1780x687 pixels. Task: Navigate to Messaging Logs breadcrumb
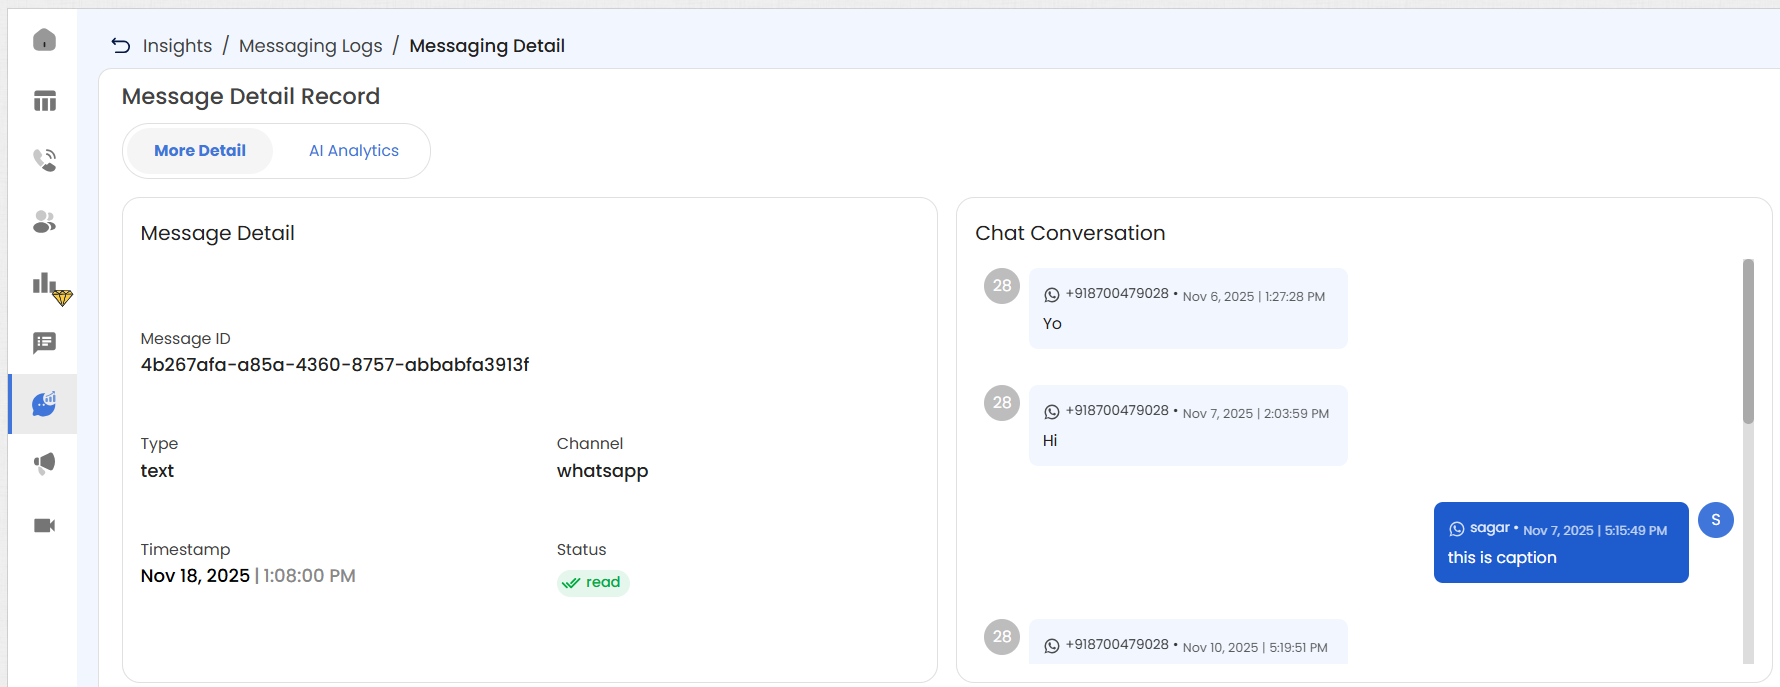(310, 46)
